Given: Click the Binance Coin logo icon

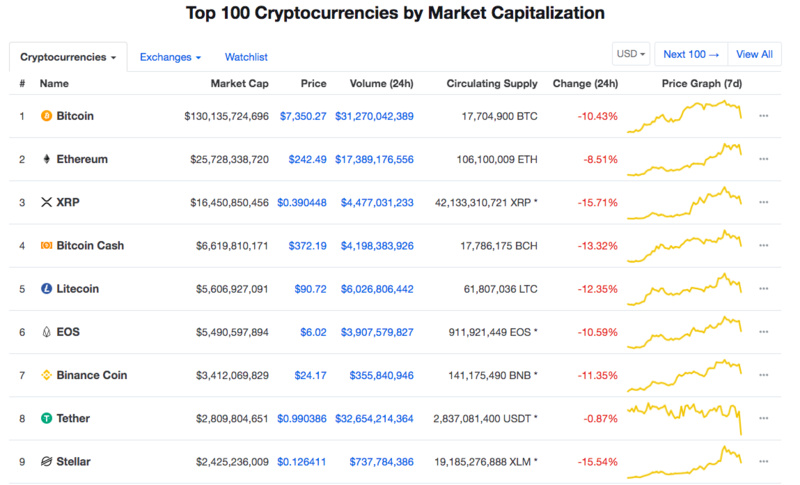Looking at the screenshot, I should coord(46,375).
